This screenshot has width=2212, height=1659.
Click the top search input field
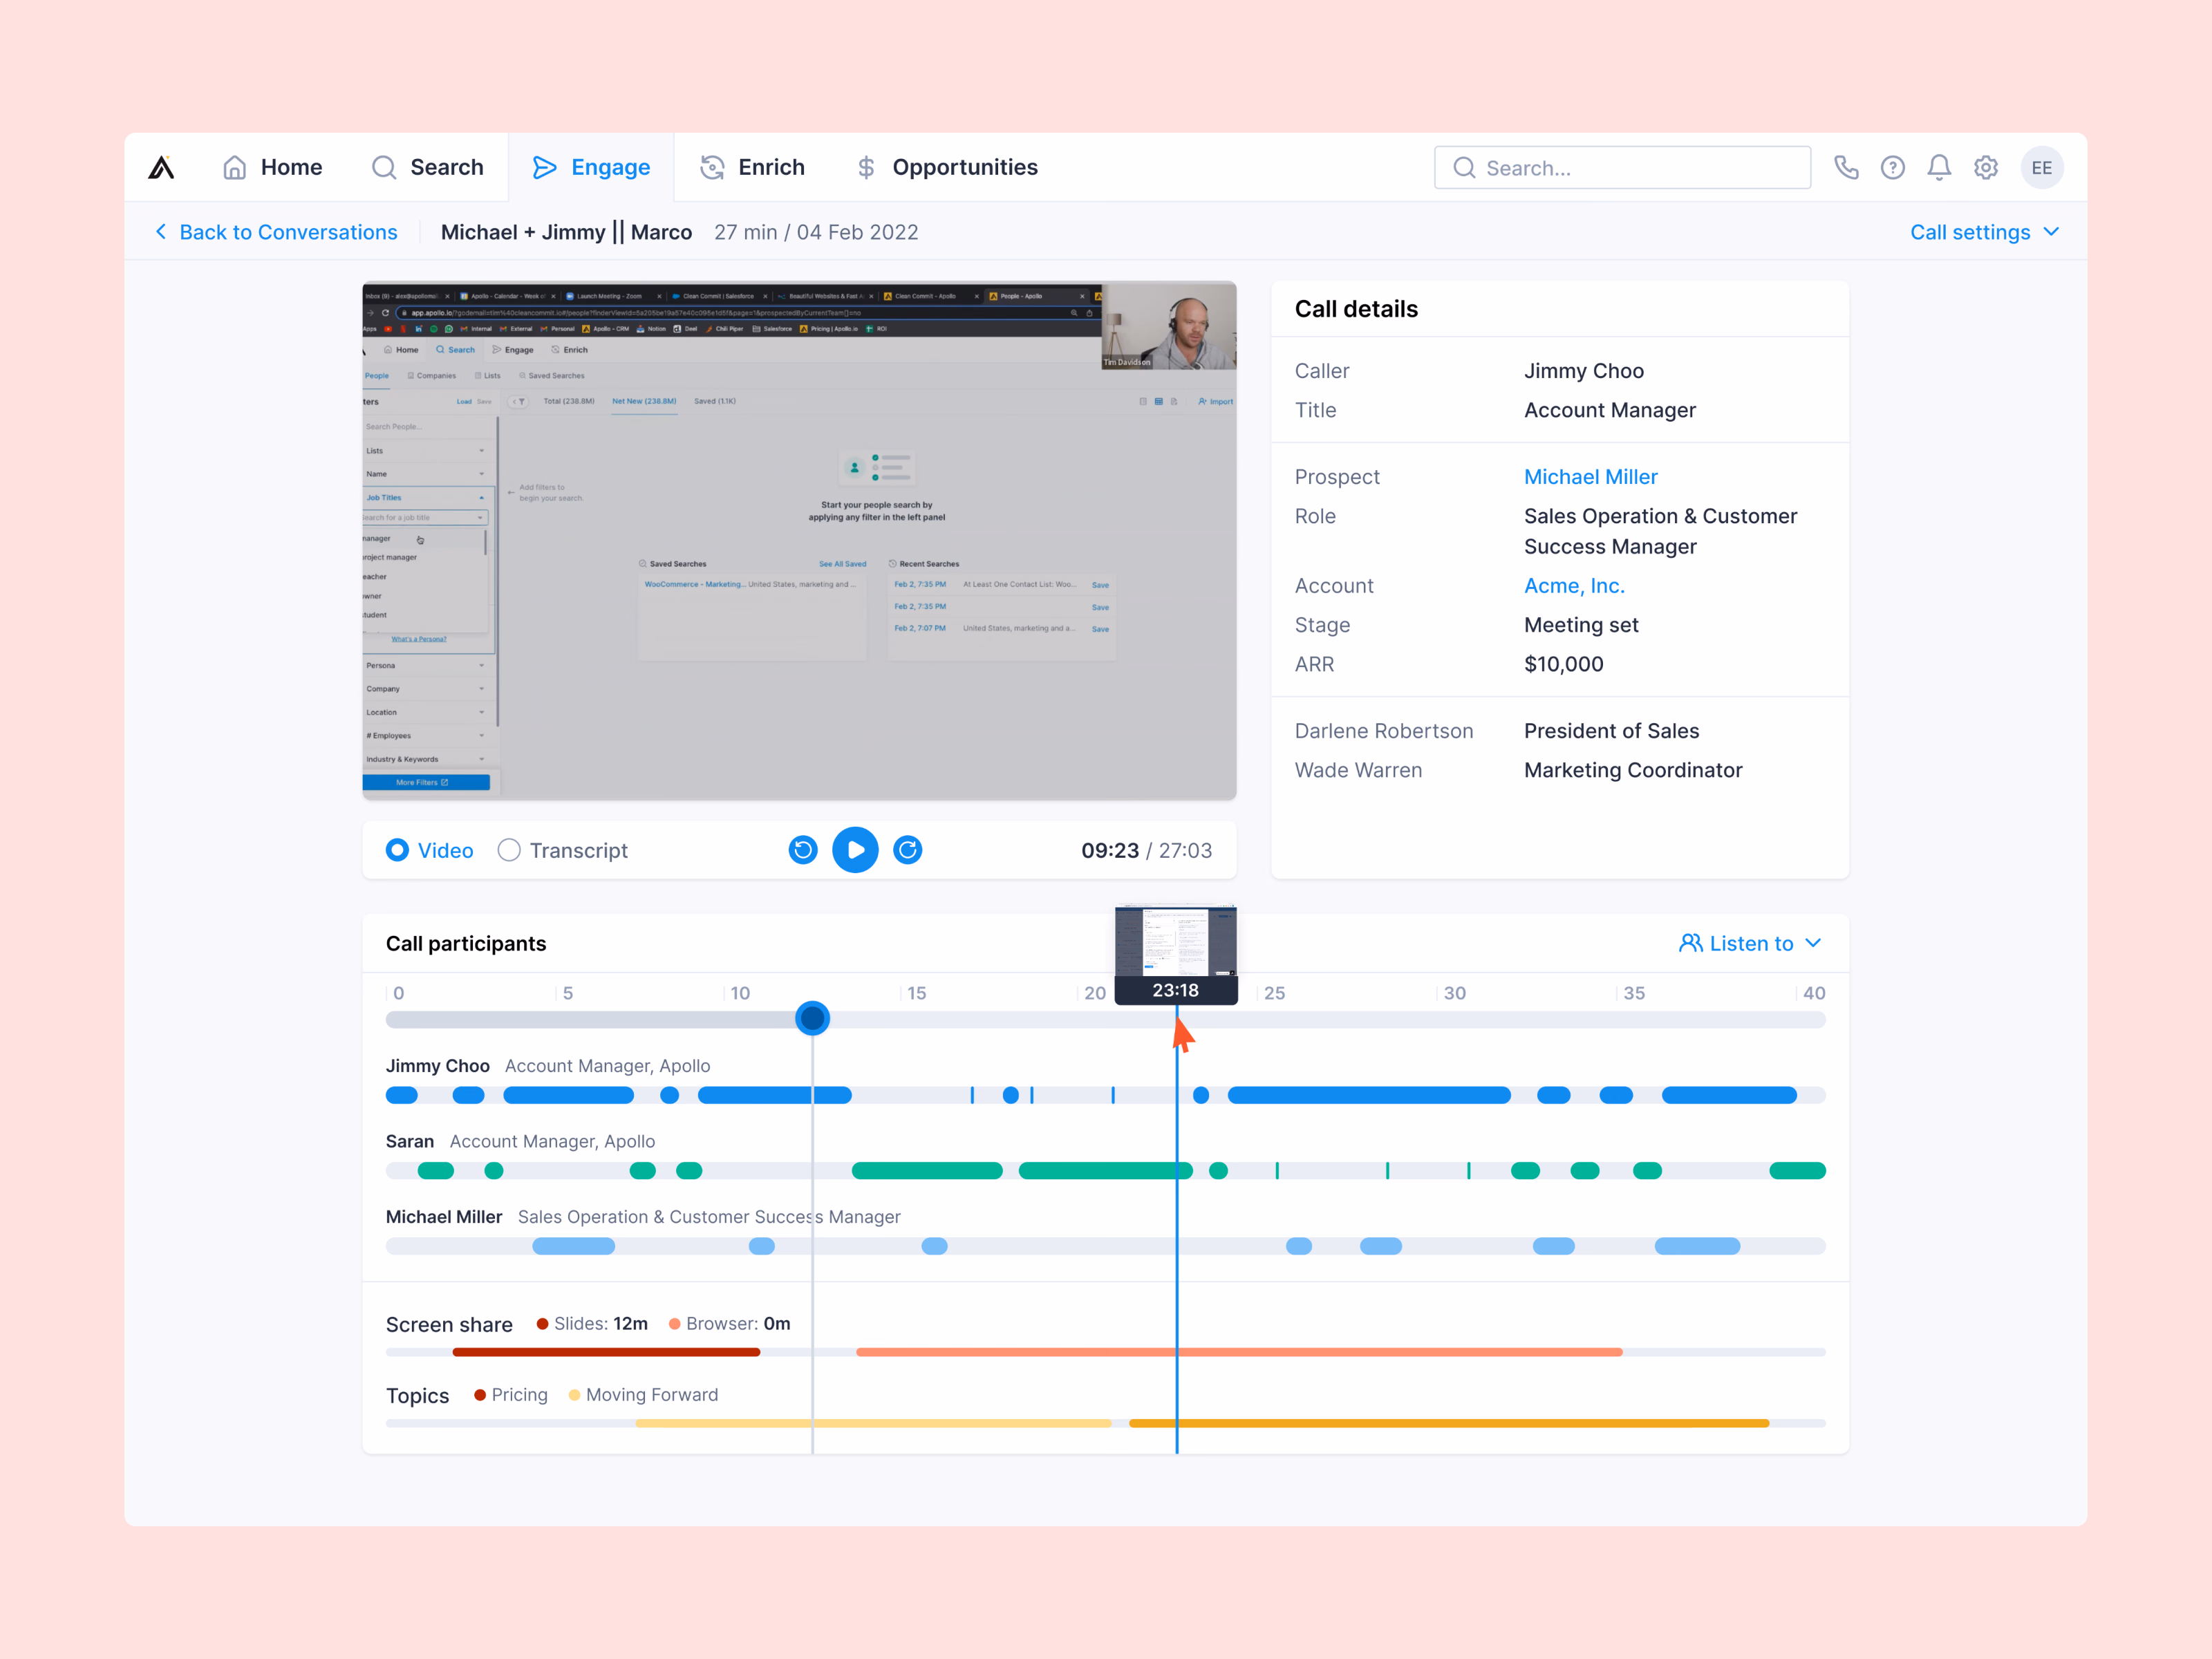1622,168
